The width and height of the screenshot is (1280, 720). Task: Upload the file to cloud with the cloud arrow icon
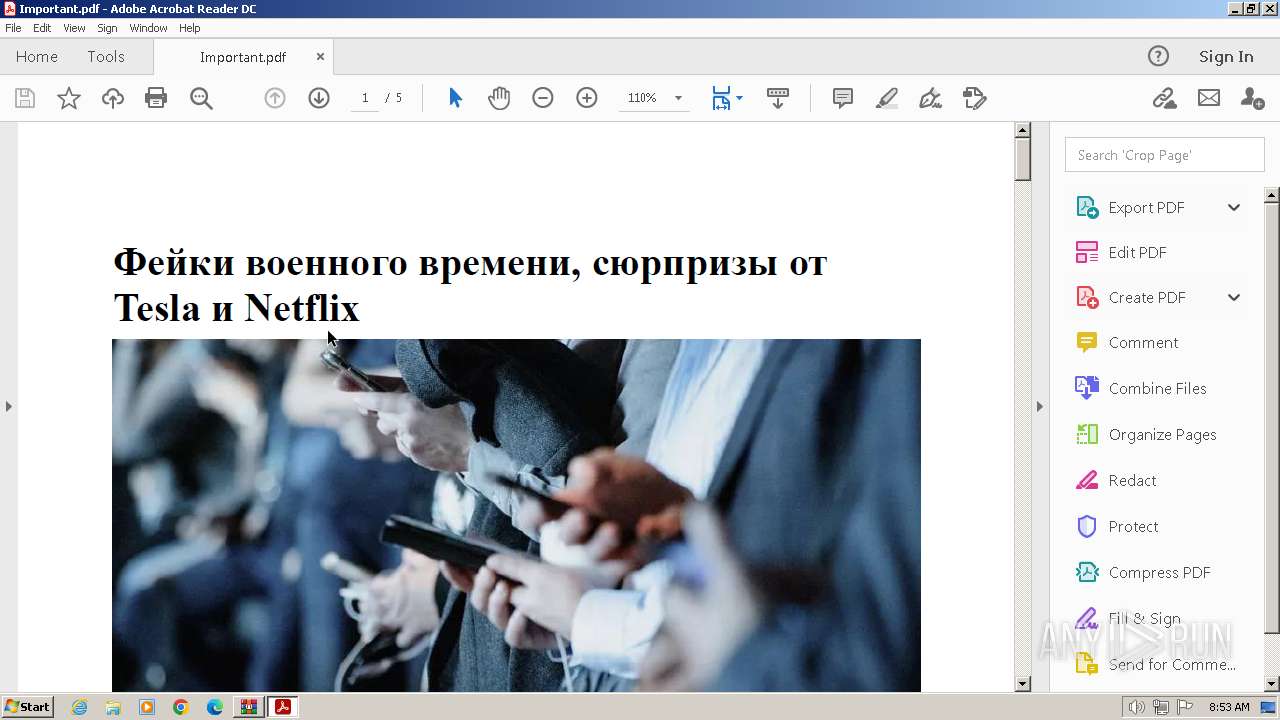[x=113, y=98]
